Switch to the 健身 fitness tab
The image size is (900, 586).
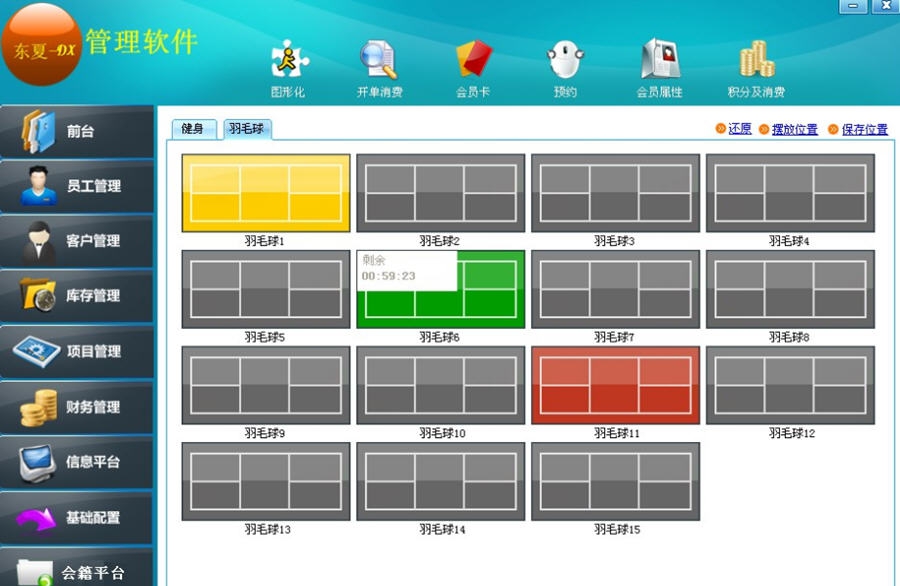click(x=193, y=129)
